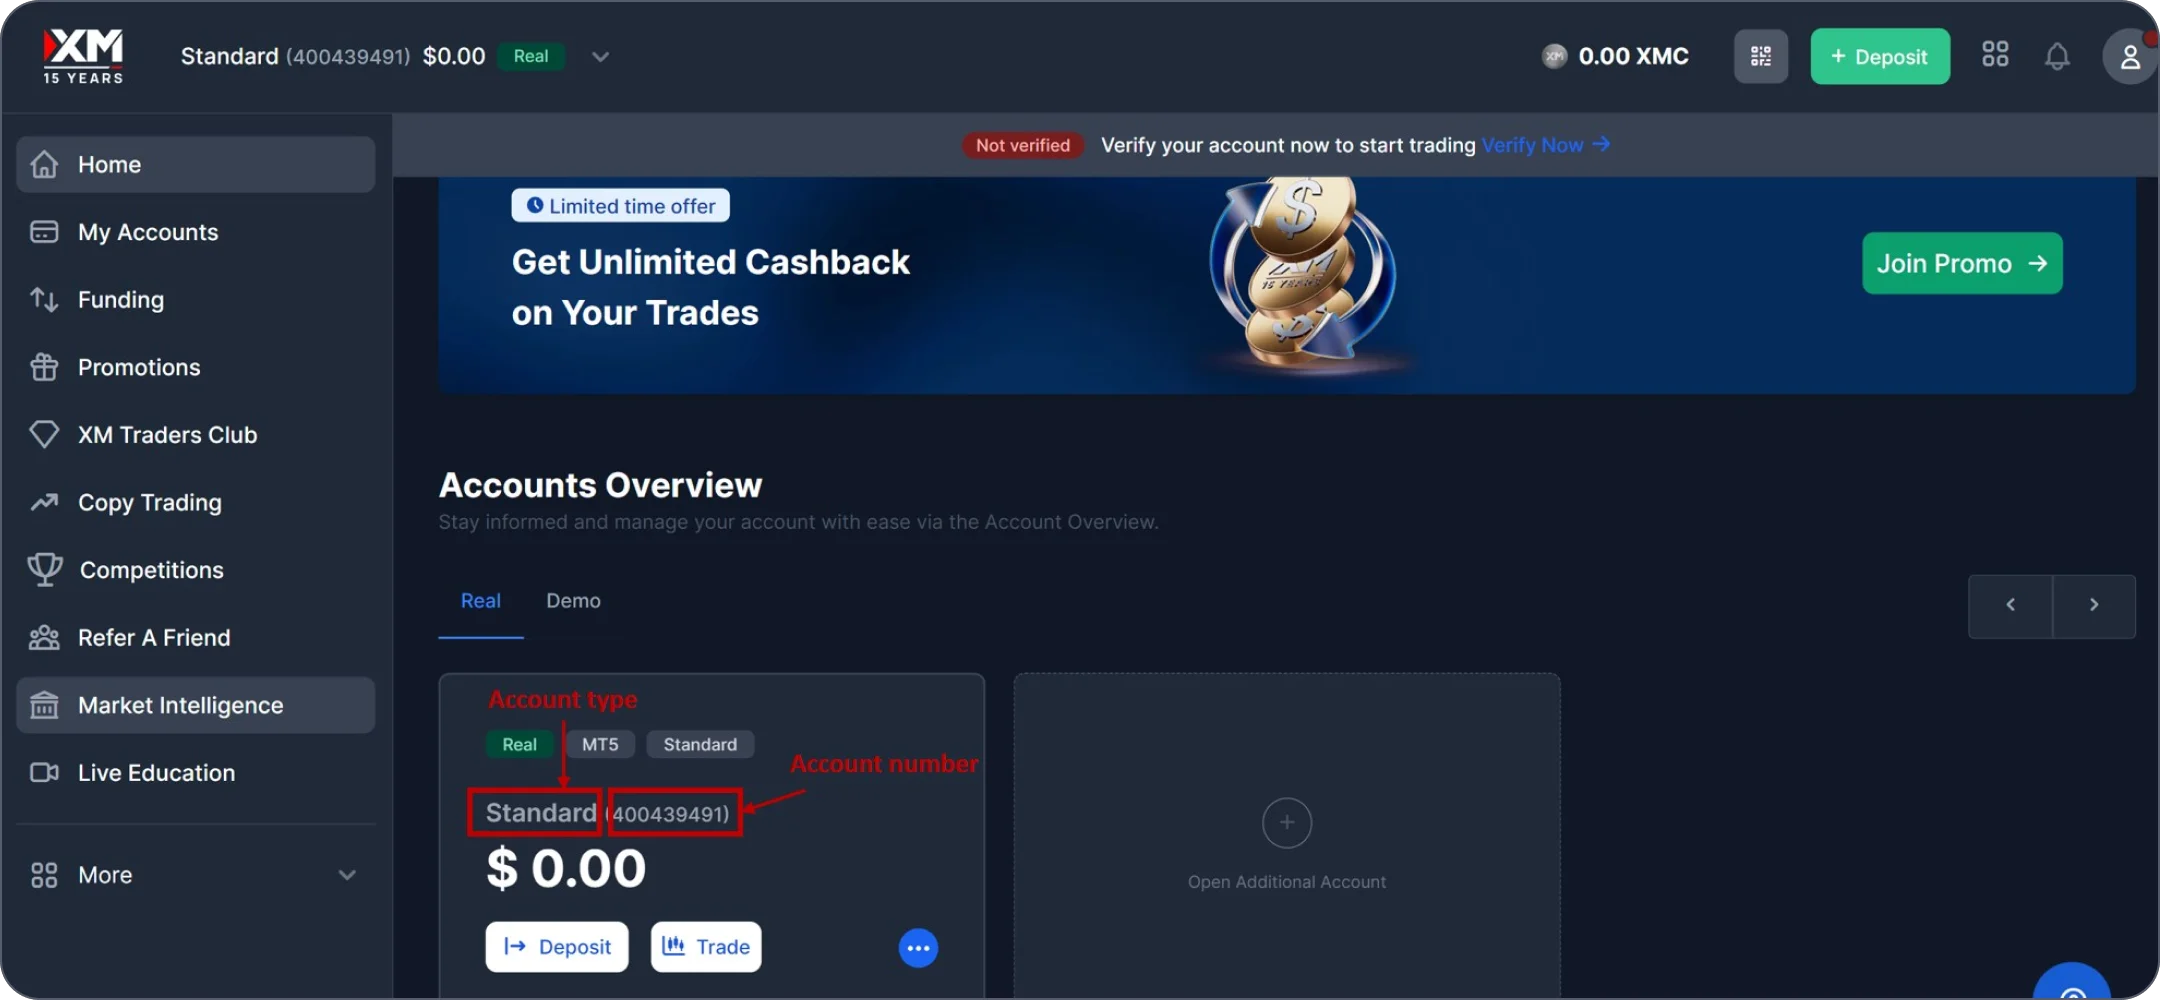
Task: Open the apps grid icon in header
Action: click(1995, 55)
